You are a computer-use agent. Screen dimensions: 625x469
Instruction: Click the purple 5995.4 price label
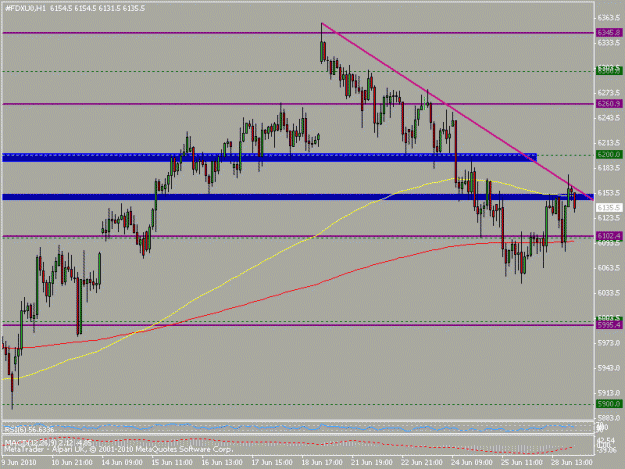pos(609,325)
